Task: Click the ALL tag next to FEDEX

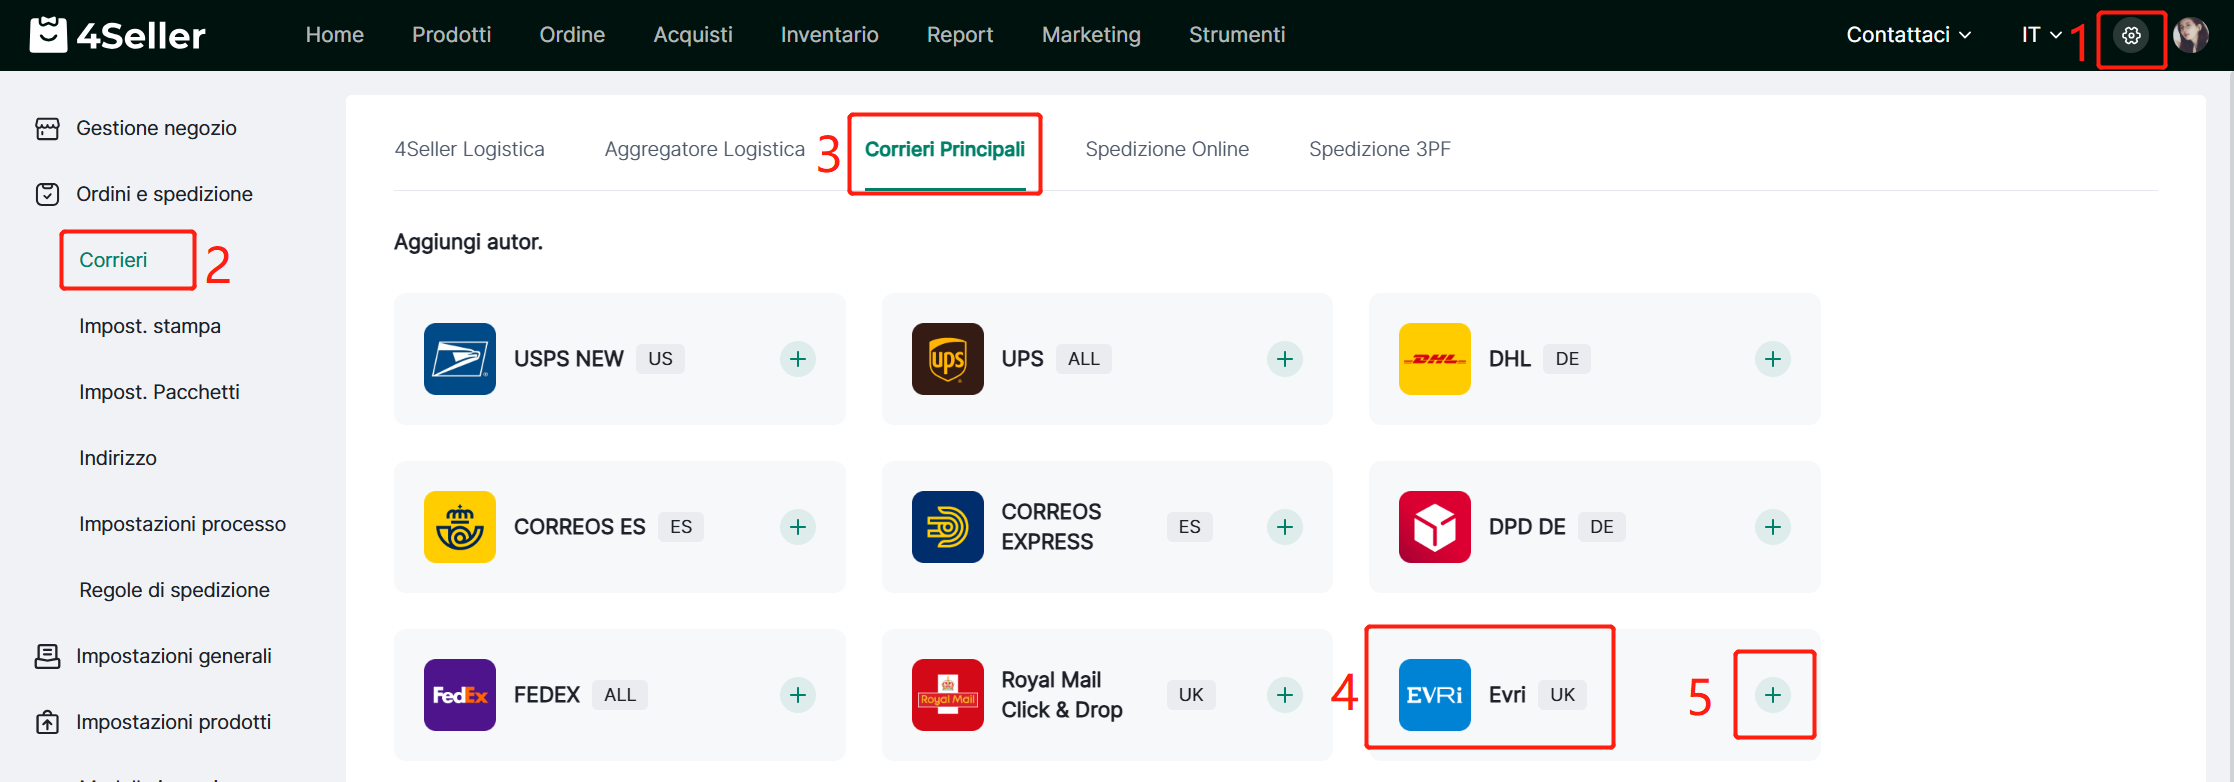Action: click(x=620, y=695)
